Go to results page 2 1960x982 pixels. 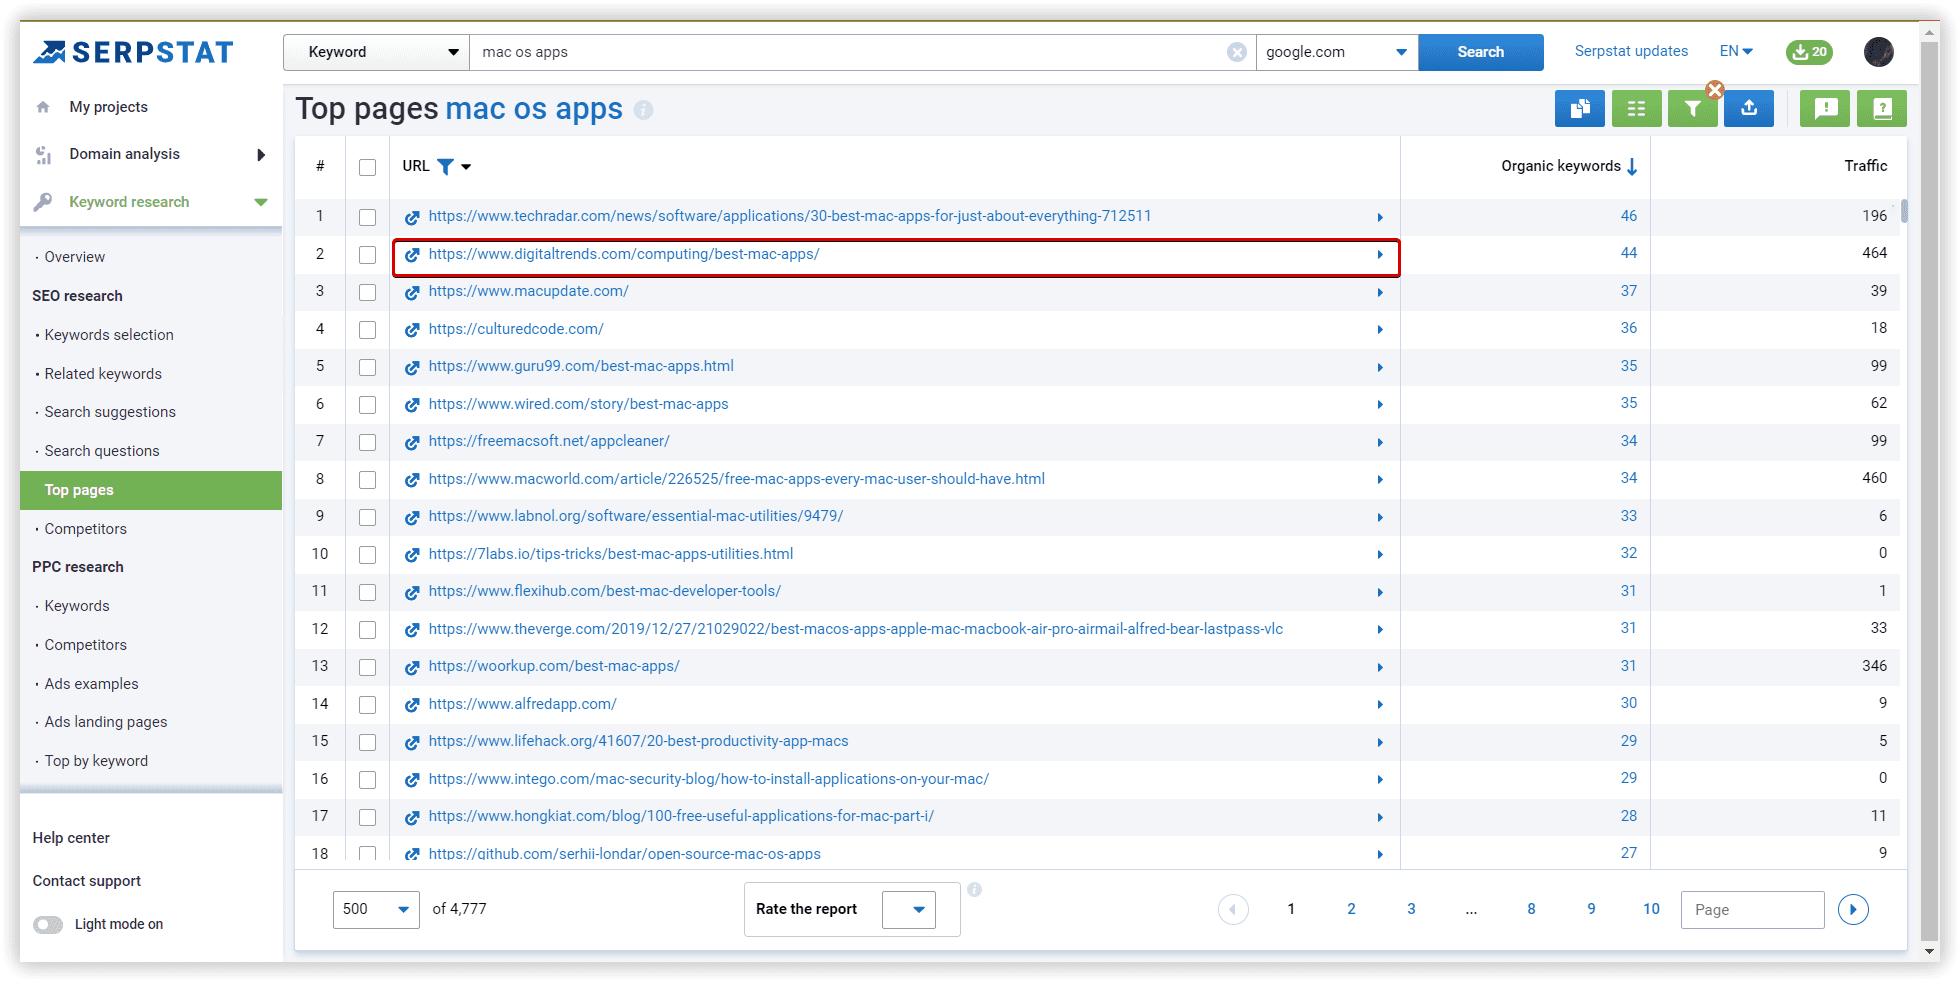(1351, 909)
